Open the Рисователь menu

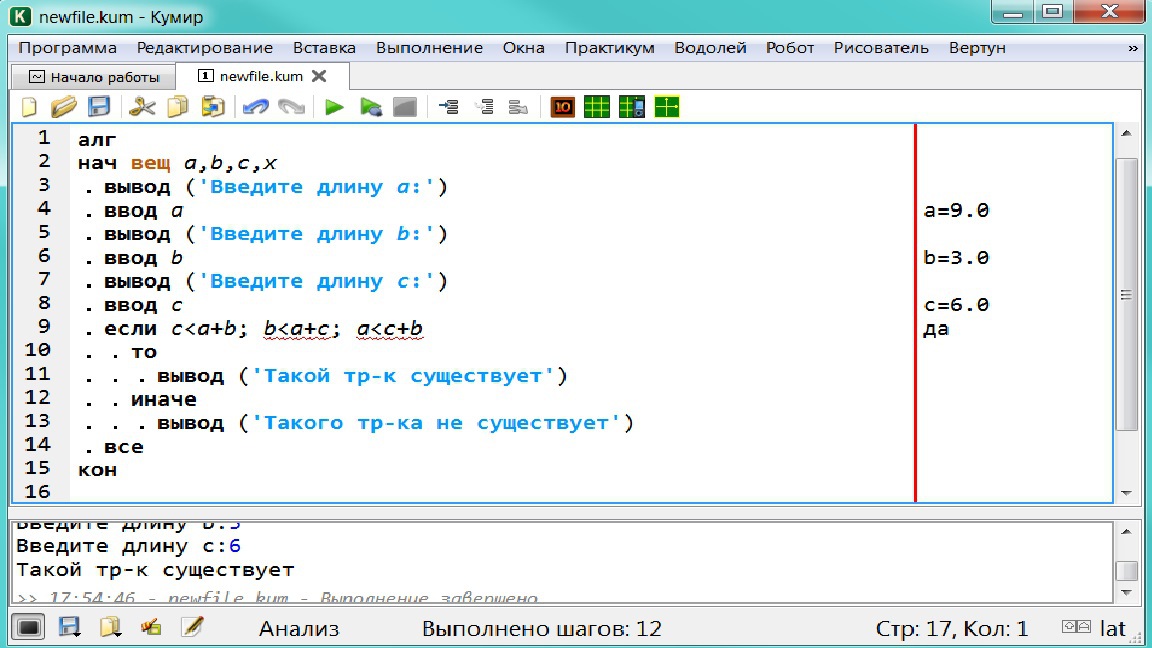click(881, 48)
